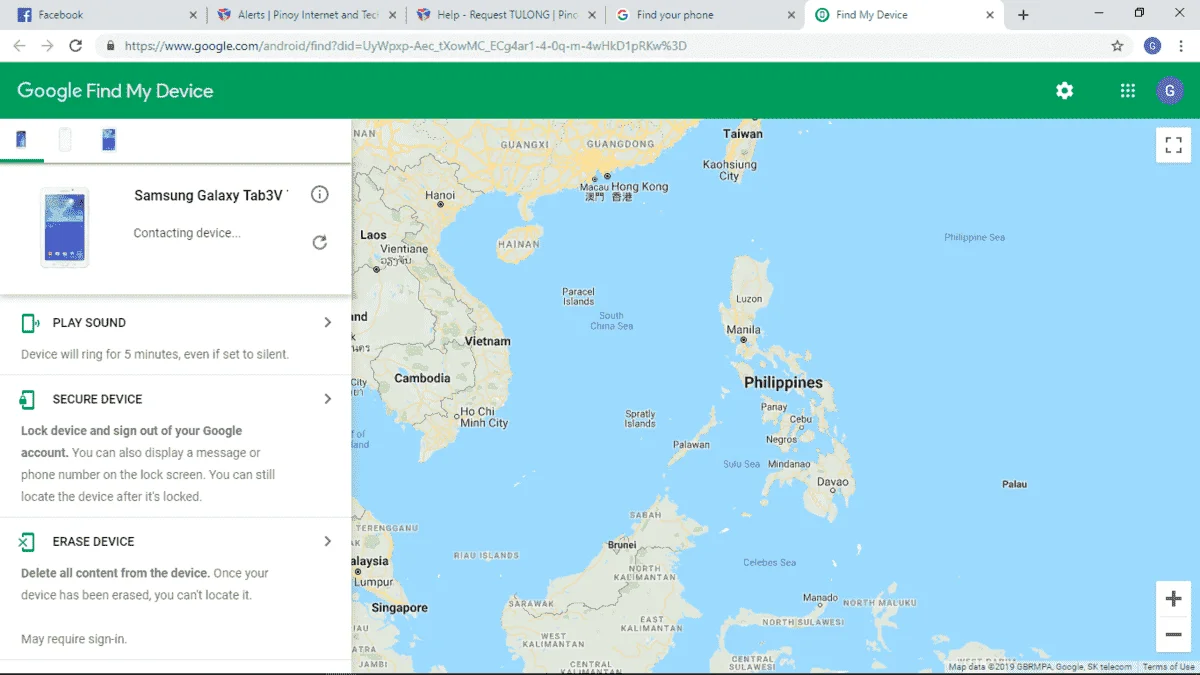Open Chrome three-dot menu
1200x675 pixels.
click(1180, 46)
